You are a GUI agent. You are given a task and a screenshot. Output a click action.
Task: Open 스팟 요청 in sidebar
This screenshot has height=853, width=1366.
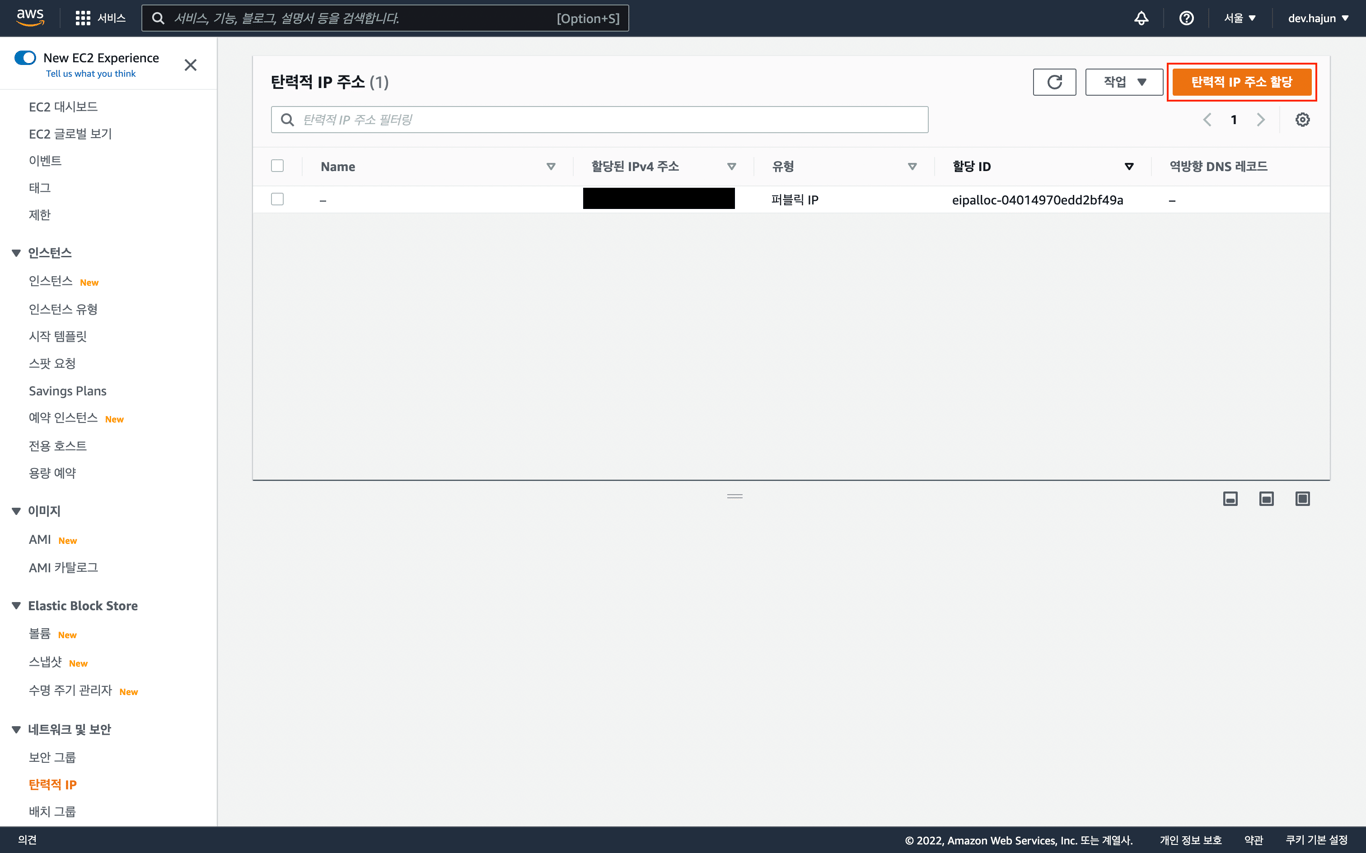coord(52,363)
